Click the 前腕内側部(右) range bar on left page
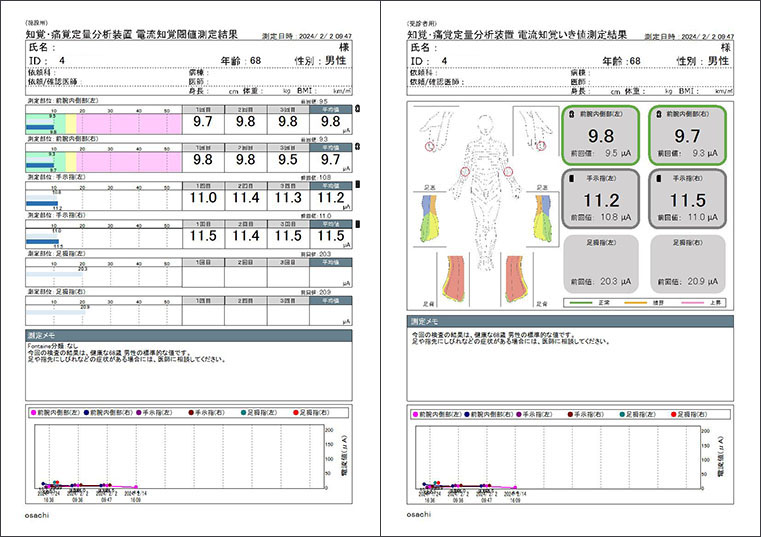 click(x=104, y=162)
